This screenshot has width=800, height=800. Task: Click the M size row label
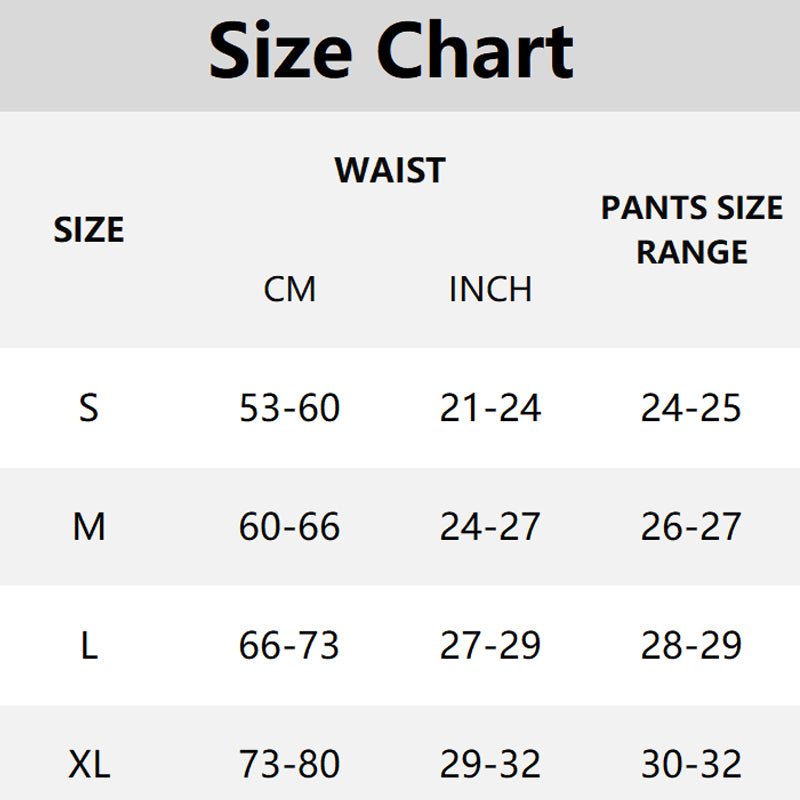[89, 527]
